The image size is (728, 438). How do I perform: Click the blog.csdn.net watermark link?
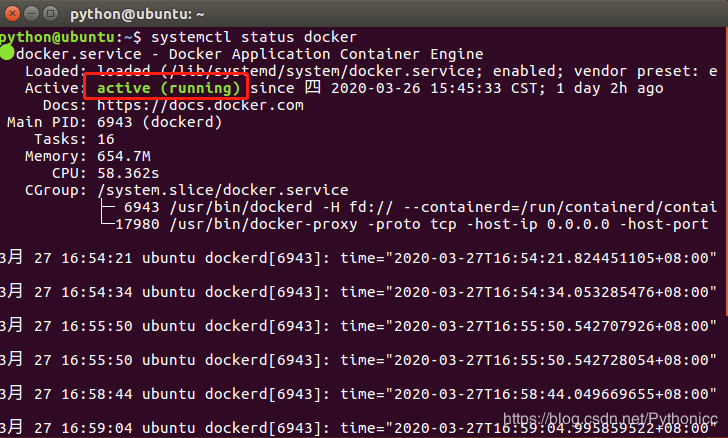click(x=610, y=418)
